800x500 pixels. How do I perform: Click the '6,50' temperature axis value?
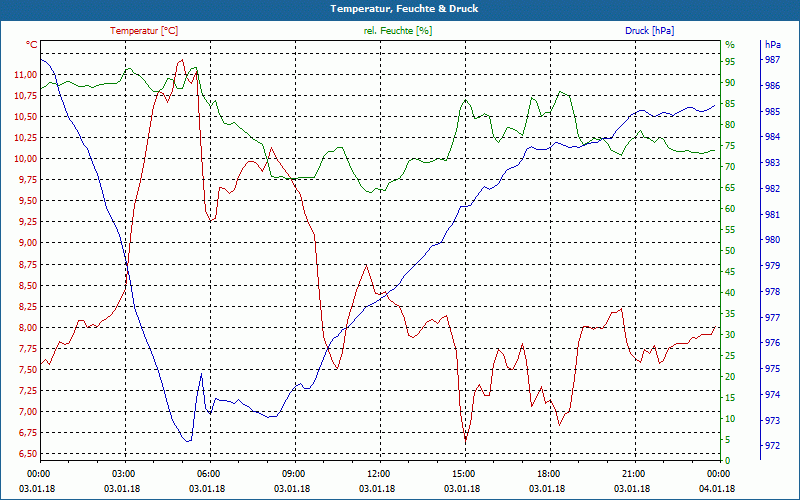point(27,454)
